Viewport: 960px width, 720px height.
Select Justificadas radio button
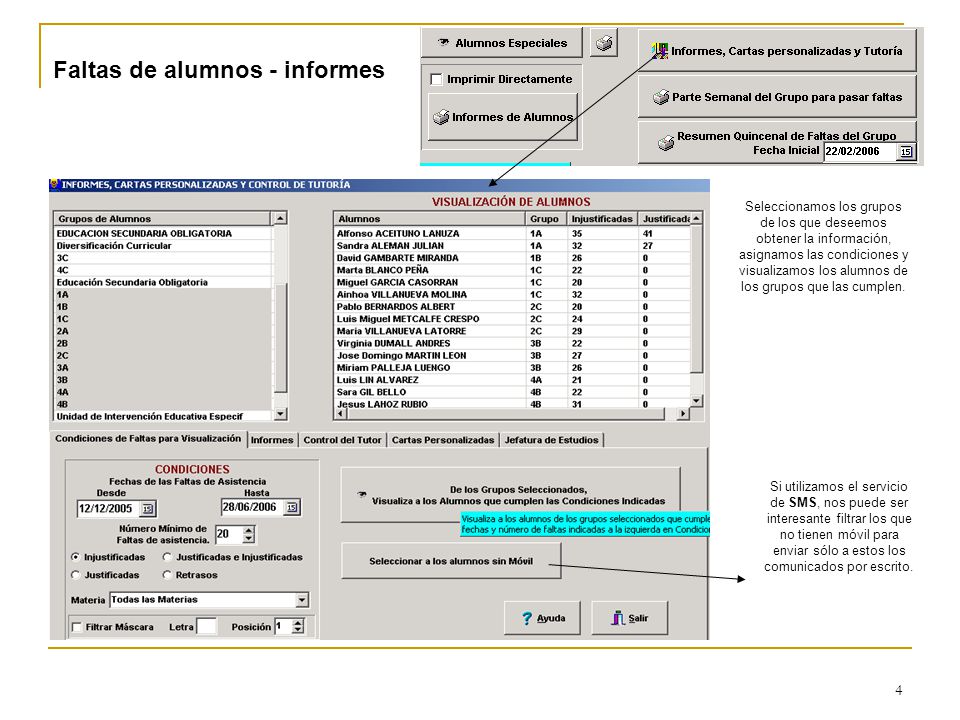[x=75, y=575]
